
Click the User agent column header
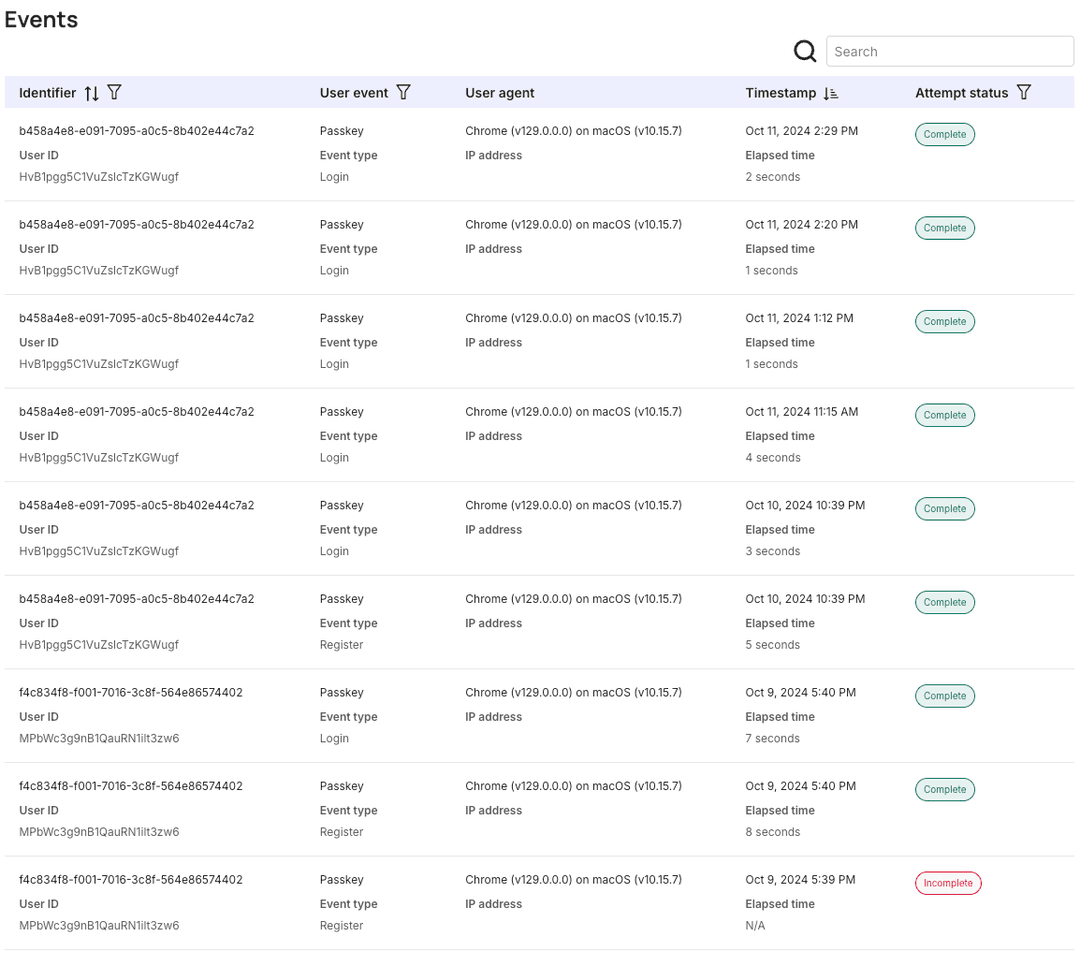(x=499, y=93)
